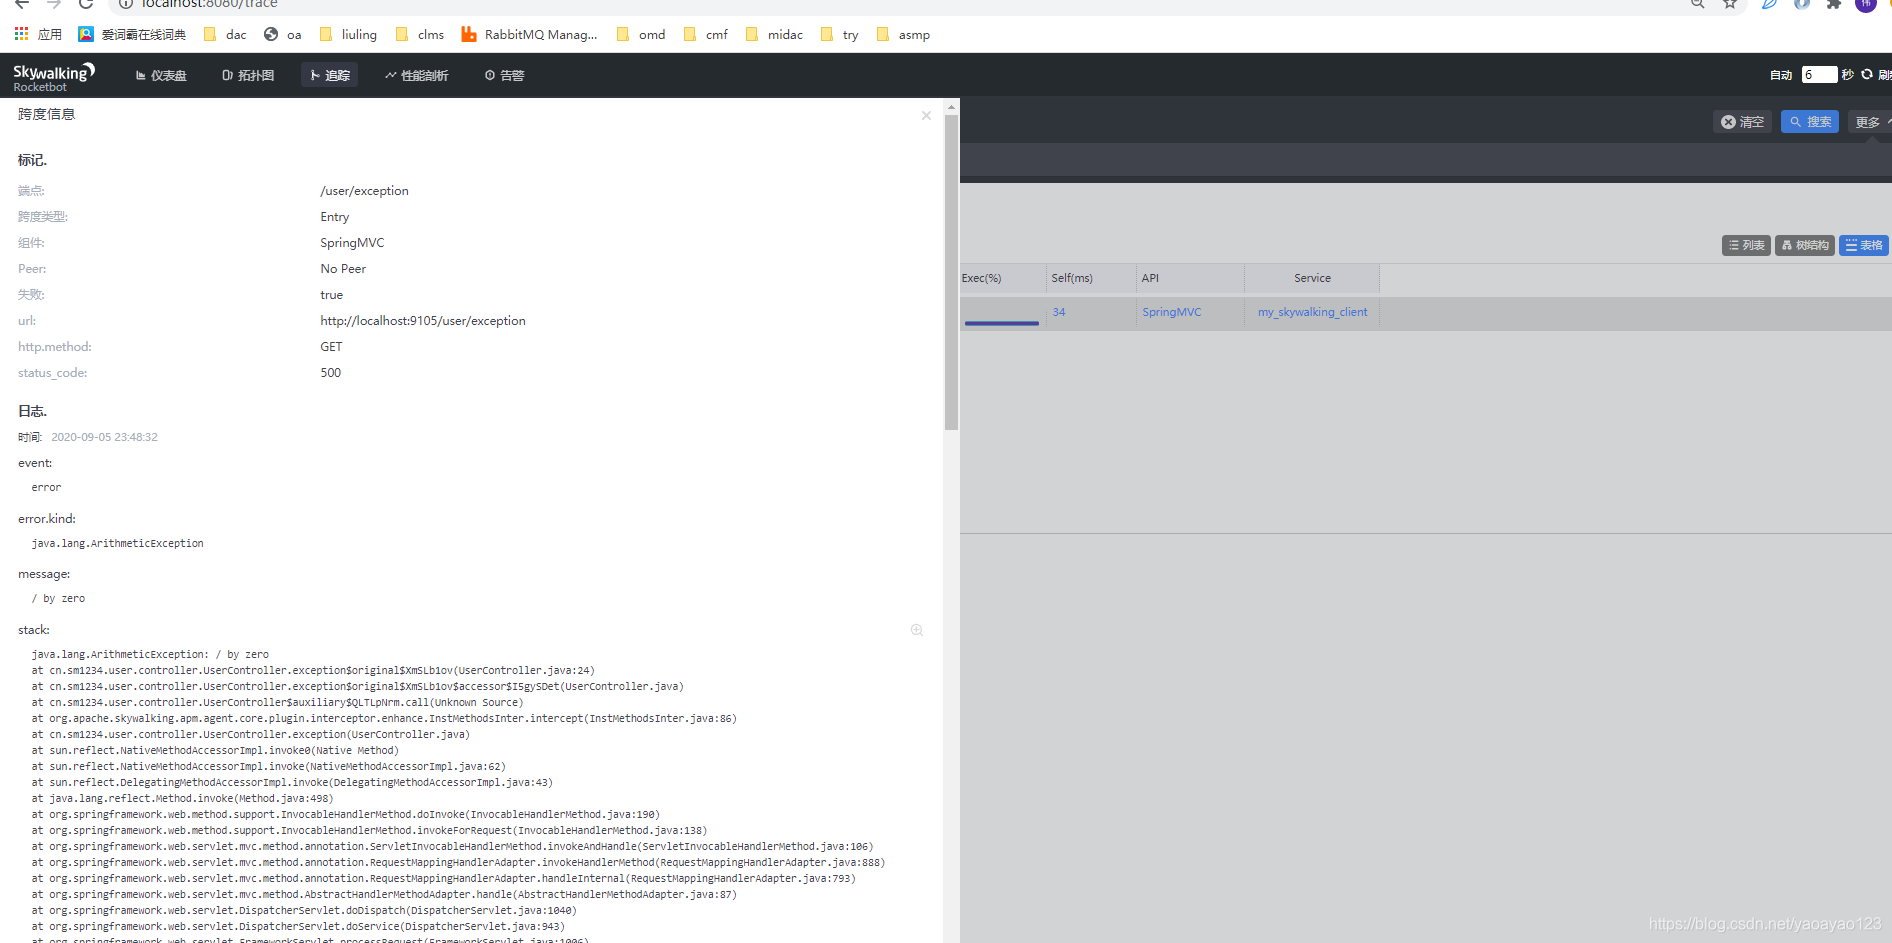Open the 爱词霸在线词典 bookmark
Image resolution: width=1892 pixels, height=943 pixels.
(132, 34)
